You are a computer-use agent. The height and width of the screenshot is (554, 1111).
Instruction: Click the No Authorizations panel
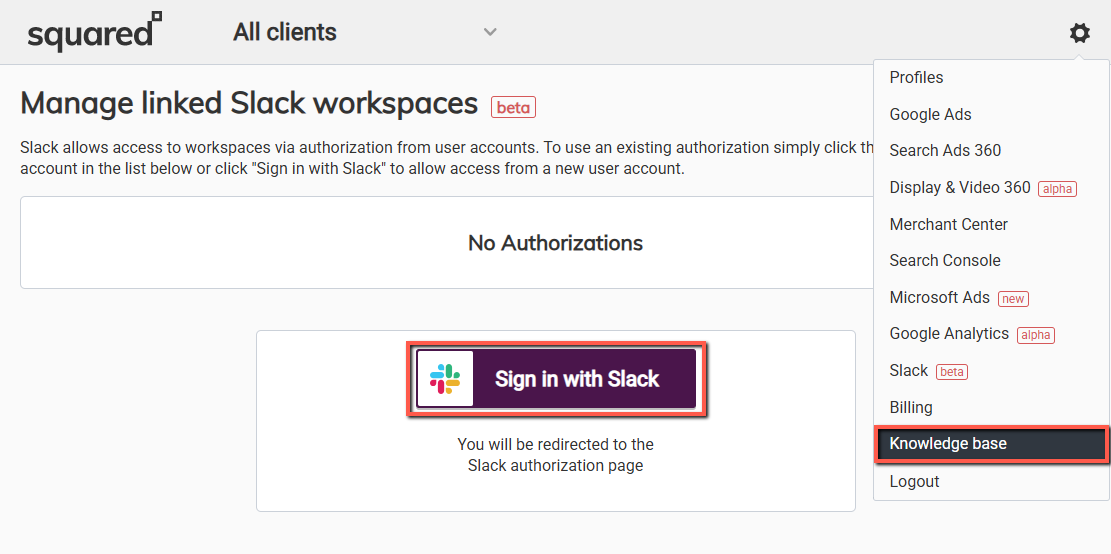(x=445, y=243)
